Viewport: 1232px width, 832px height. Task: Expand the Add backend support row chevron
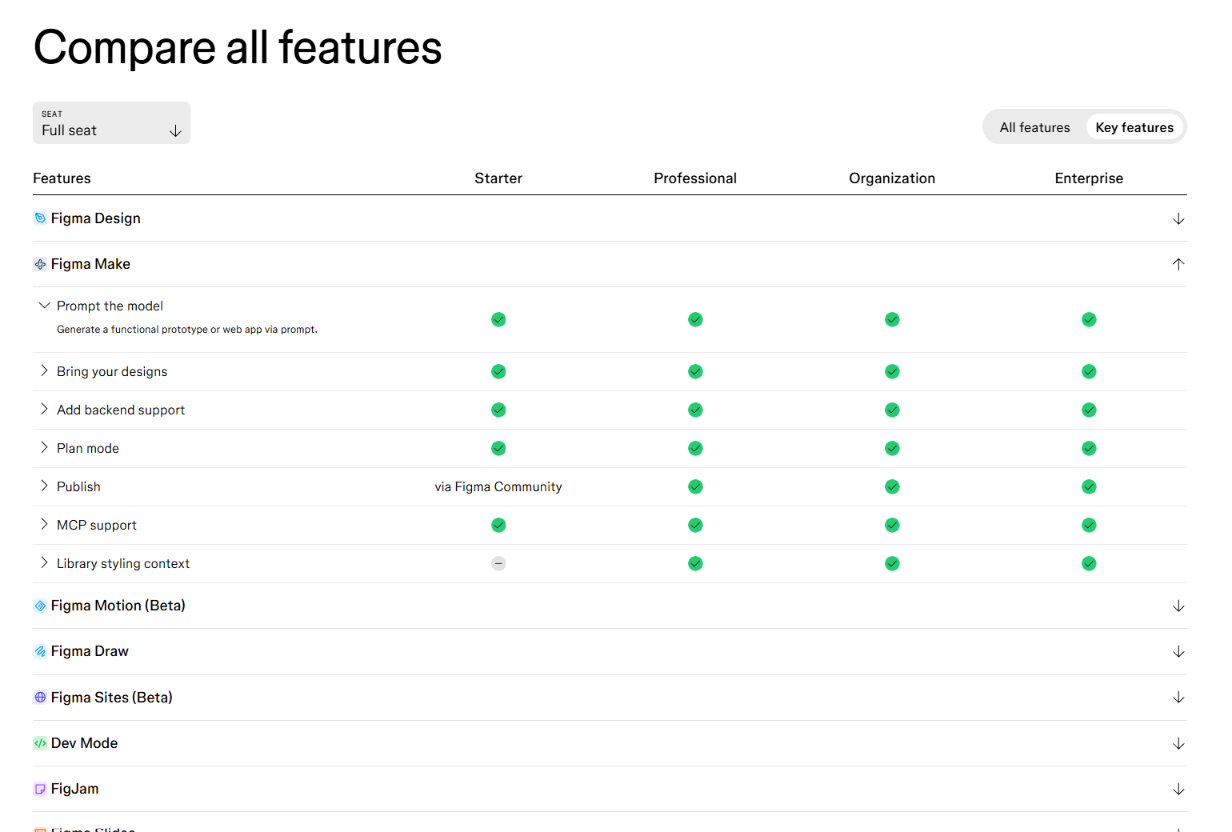click(x=44, y=409)
